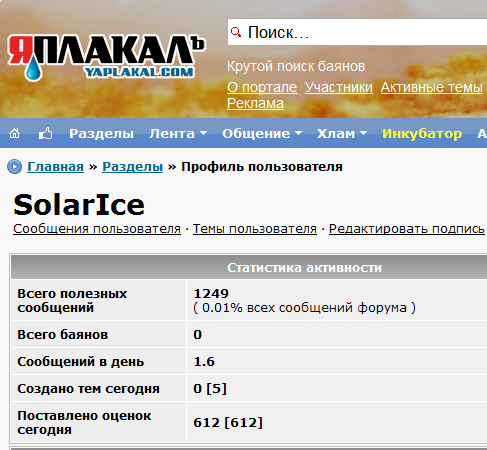Click the Крутой поиск баянов text
Viewport: 487px width, 450px height.
(x=296, y=66)
